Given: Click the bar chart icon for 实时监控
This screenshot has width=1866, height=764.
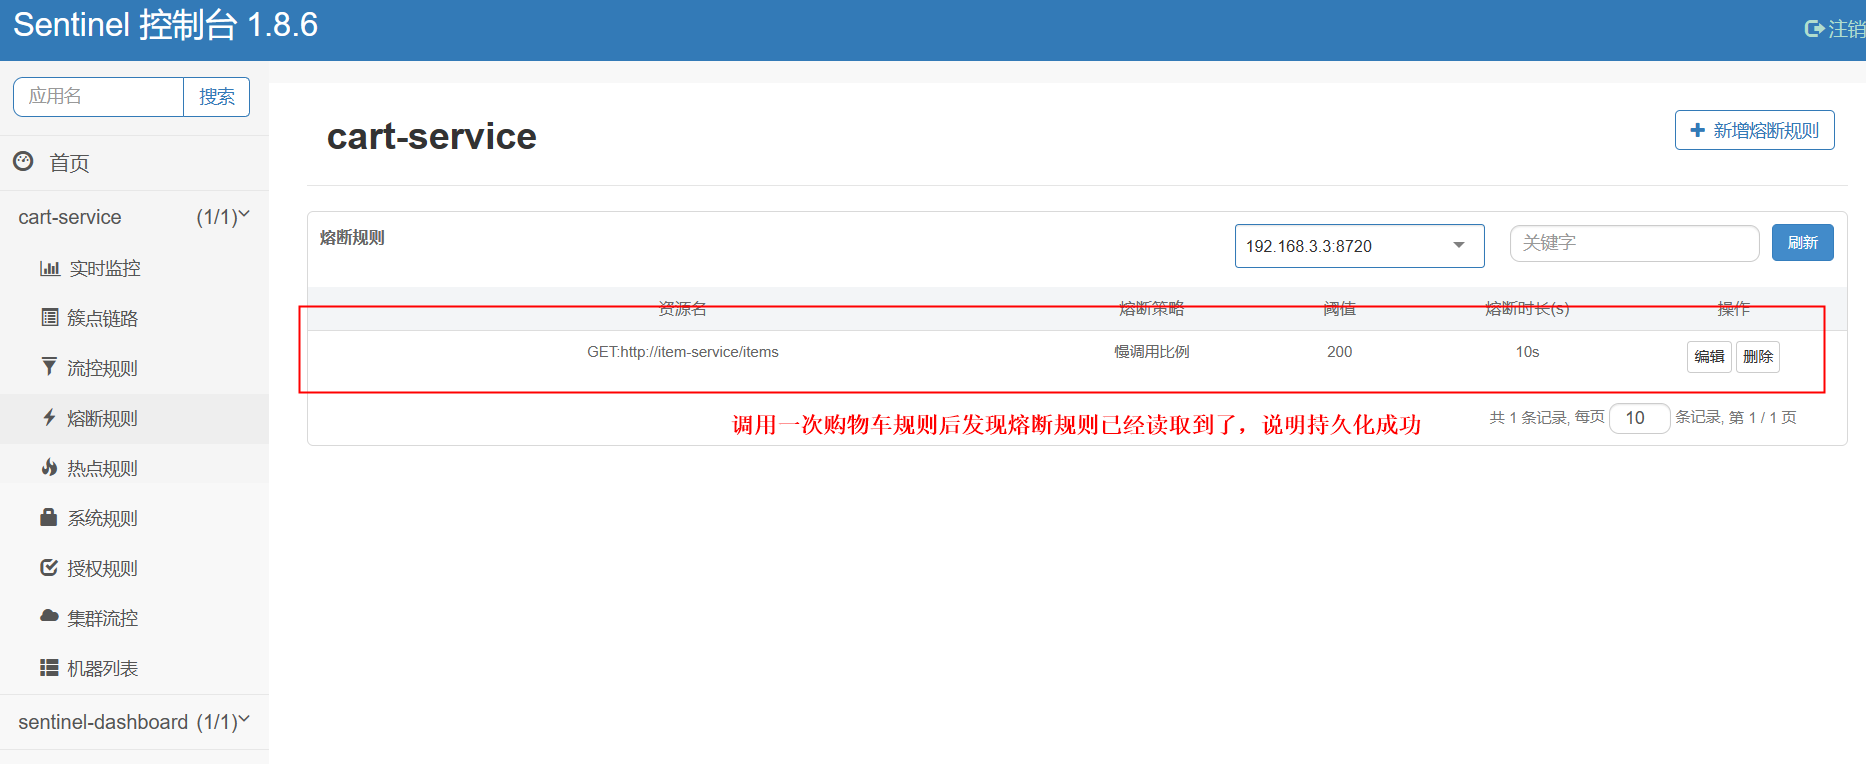Looking at the screenshot, I should pos(49,268).
